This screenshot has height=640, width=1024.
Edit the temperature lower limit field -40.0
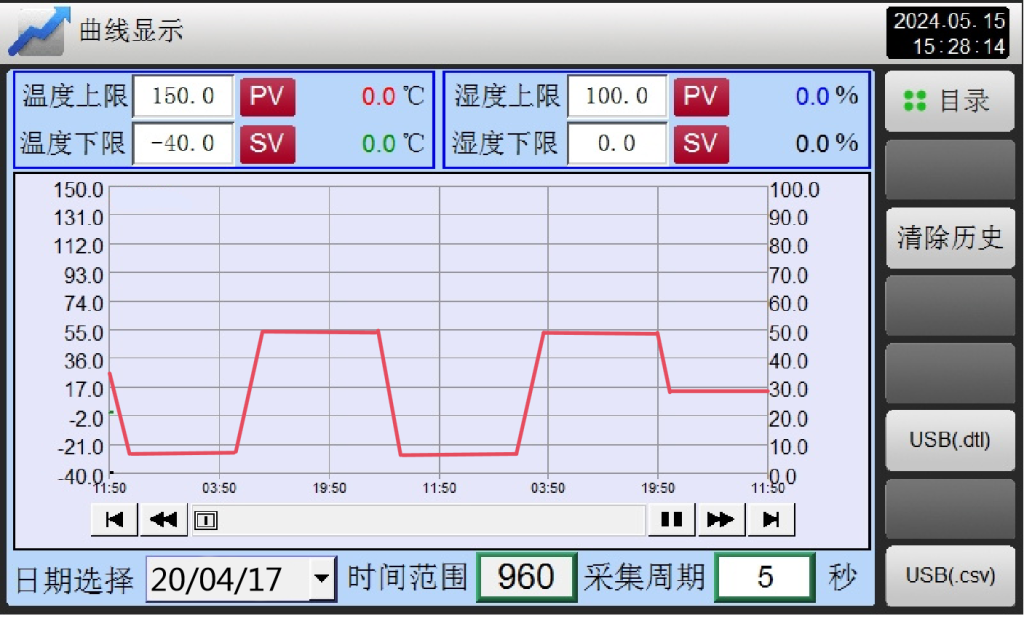(x=183, y=143)
